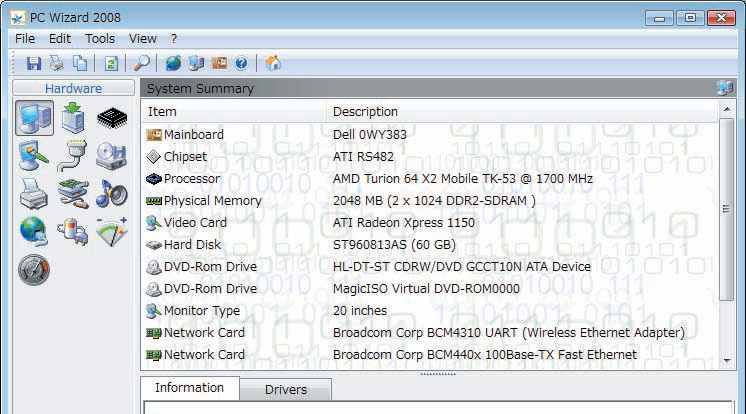Open Help with the question mark icon
This screenshot has width=746, height=414.
tap(241, 63)
